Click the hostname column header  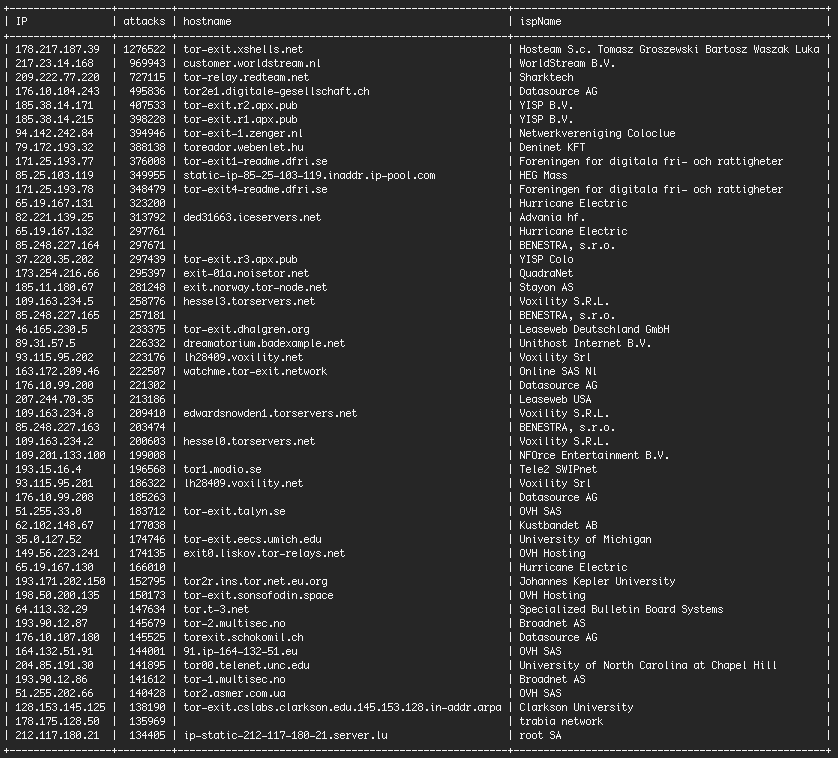[211, 21]
